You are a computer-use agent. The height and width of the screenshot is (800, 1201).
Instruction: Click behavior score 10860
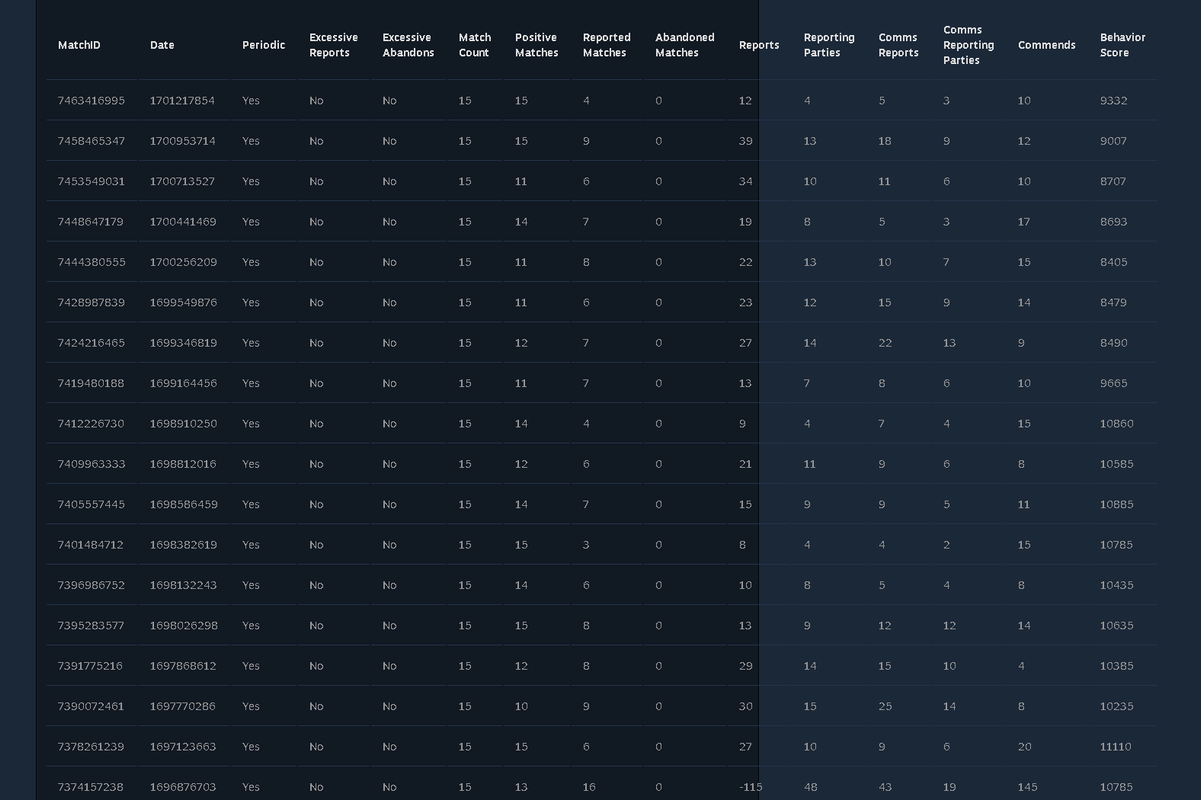point(1117,424)
